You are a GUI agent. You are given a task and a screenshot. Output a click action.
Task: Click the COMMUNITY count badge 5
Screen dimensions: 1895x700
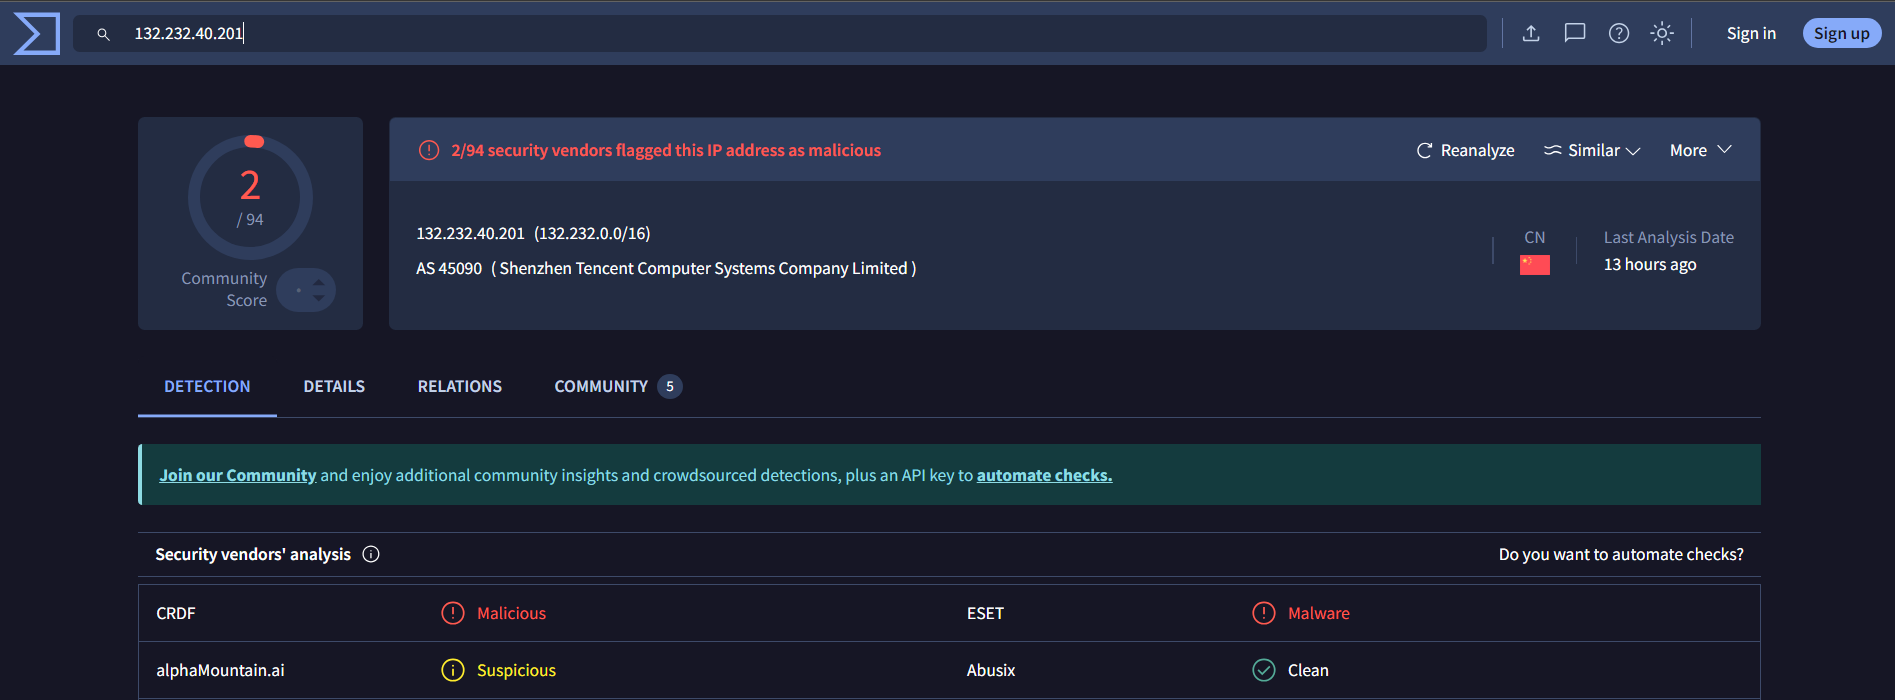pos(670,386)
